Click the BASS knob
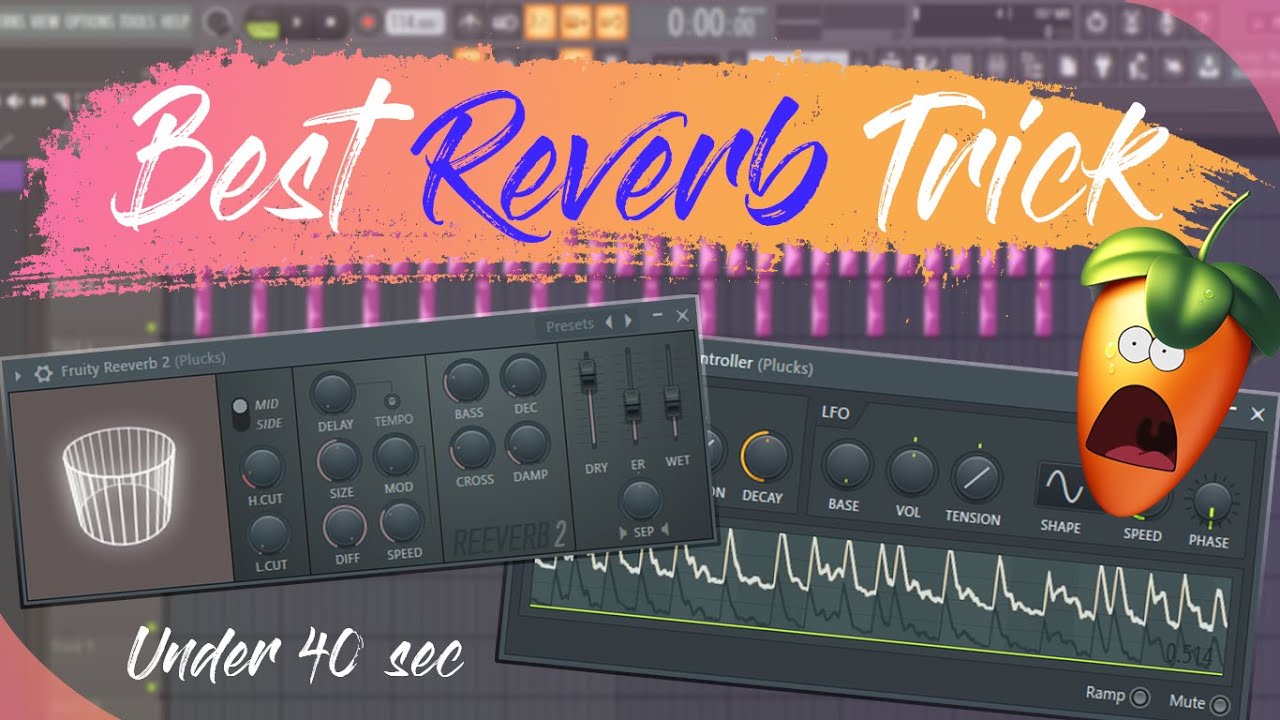The height and width of the screenshot is (720, 1280). [x=465, y=381]
